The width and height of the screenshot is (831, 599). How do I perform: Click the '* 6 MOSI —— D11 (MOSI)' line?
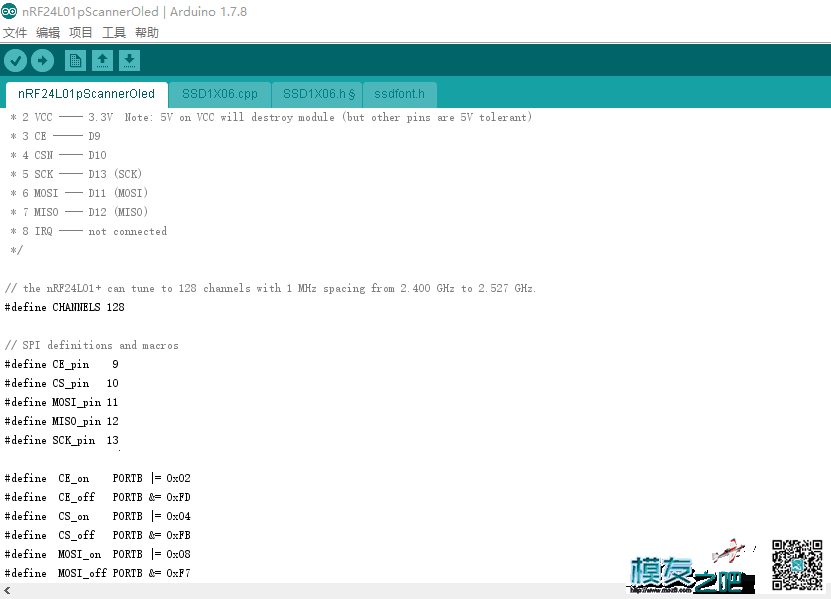pyautogui.click(x=79, y=193)
